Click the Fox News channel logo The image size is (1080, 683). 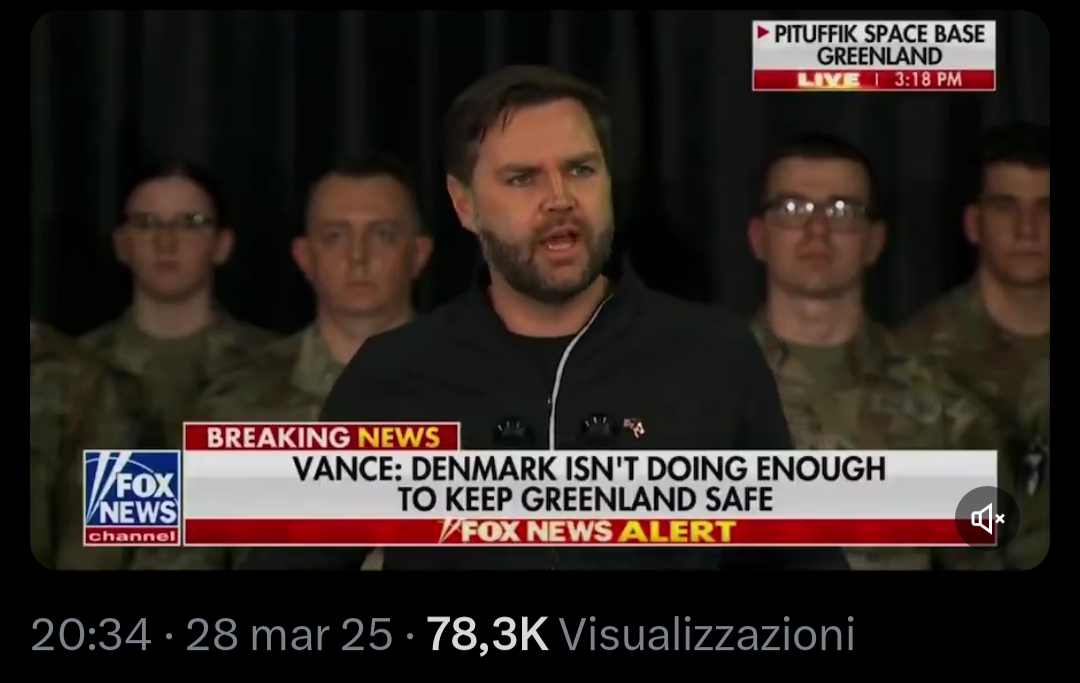[x=132, y=498]
